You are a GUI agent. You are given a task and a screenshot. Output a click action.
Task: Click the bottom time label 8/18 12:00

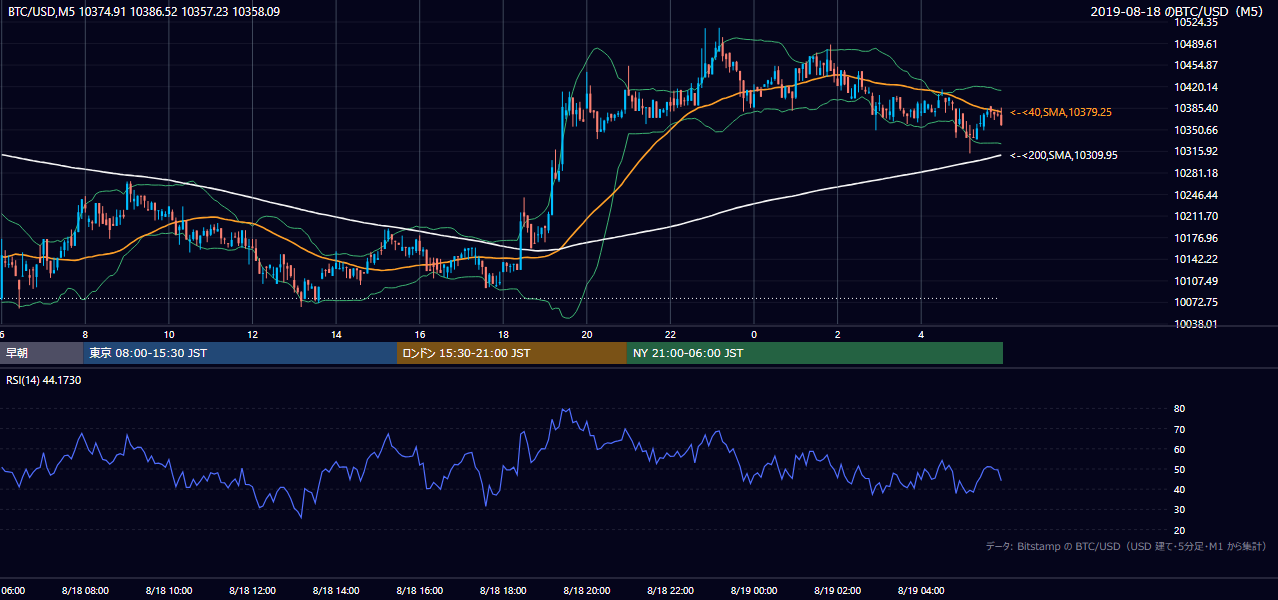(x=250, y=591)
